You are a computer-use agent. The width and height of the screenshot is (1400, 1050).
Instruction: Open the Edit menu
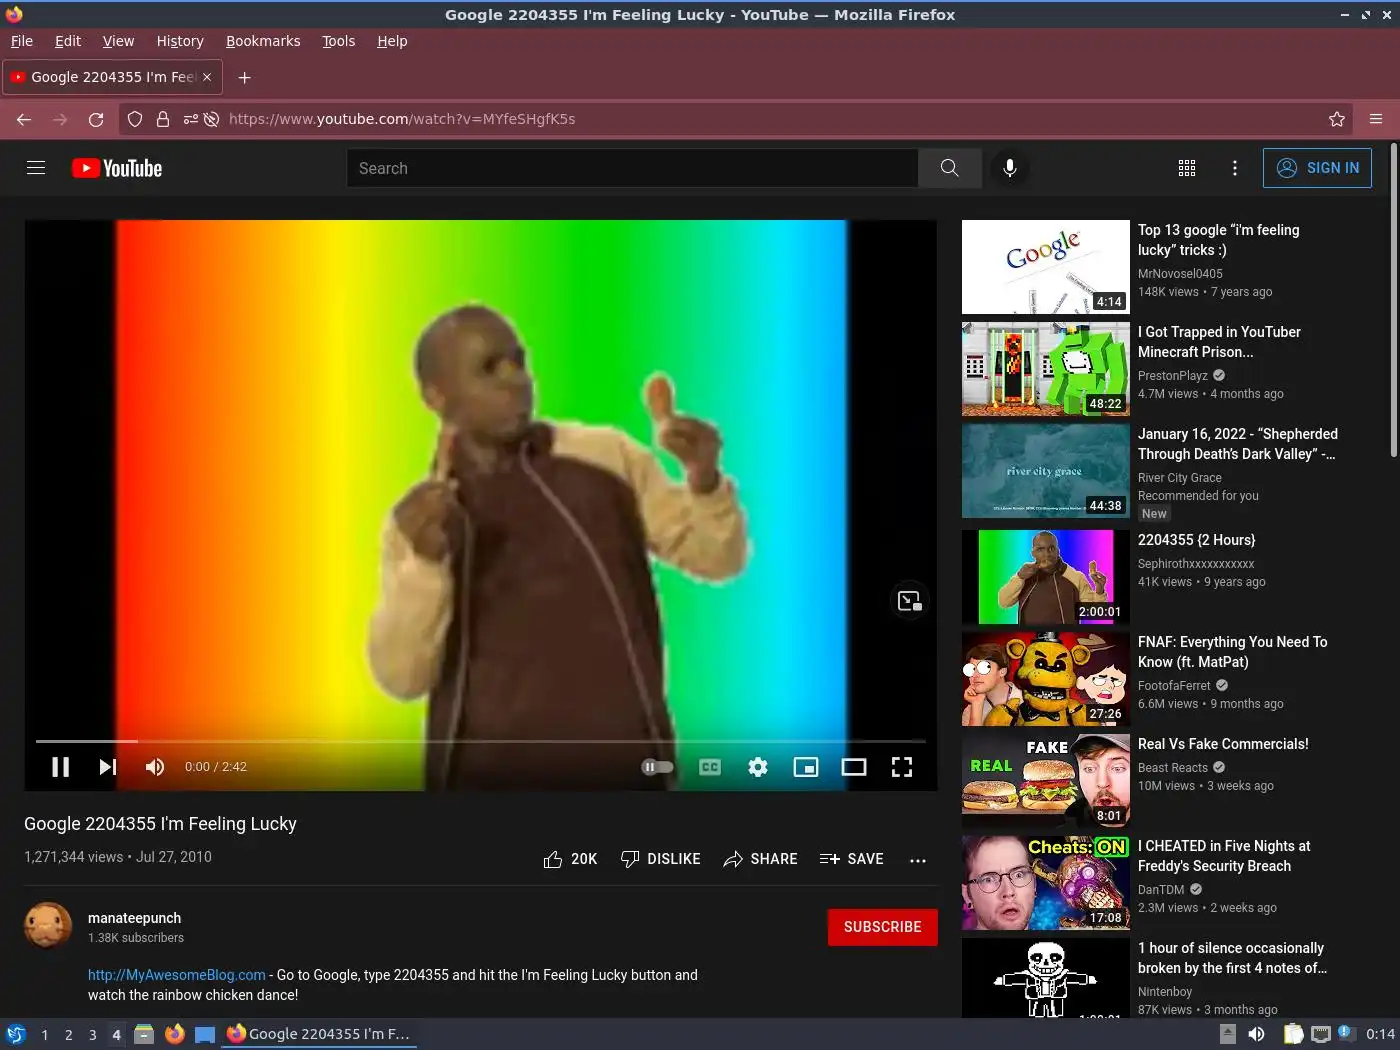[x=68, y=41]
